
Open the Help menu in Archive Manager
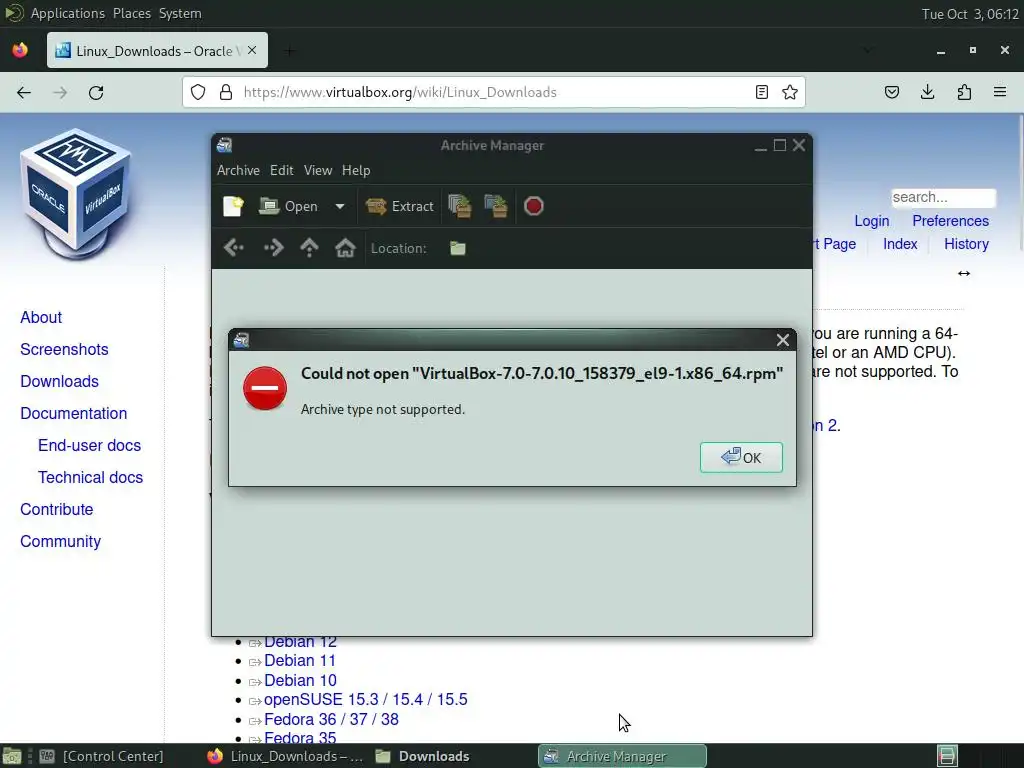click(356, 170)
